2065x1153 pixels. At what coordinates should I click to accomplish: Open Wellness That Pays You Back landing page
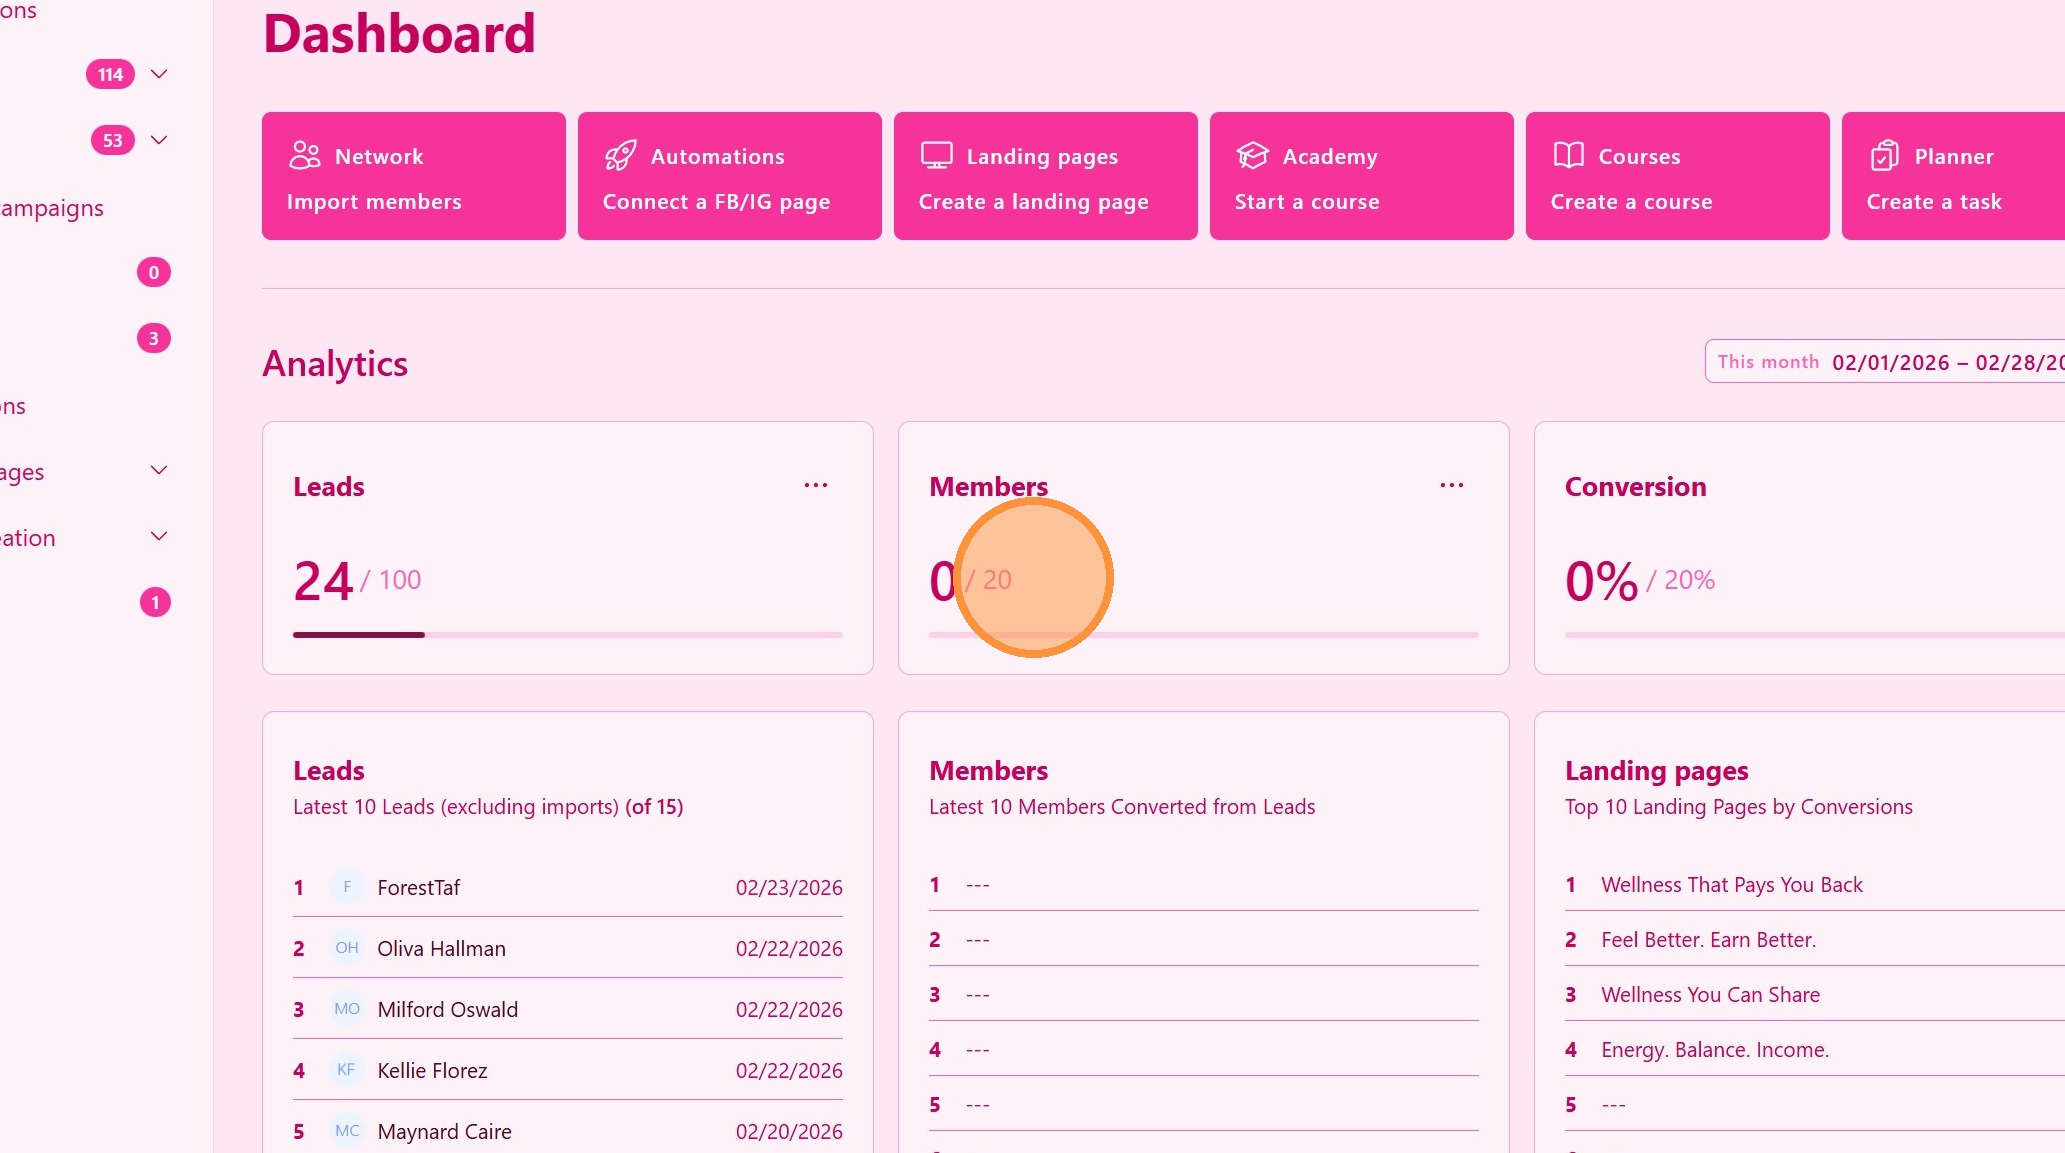click(x=1731, y=885)
